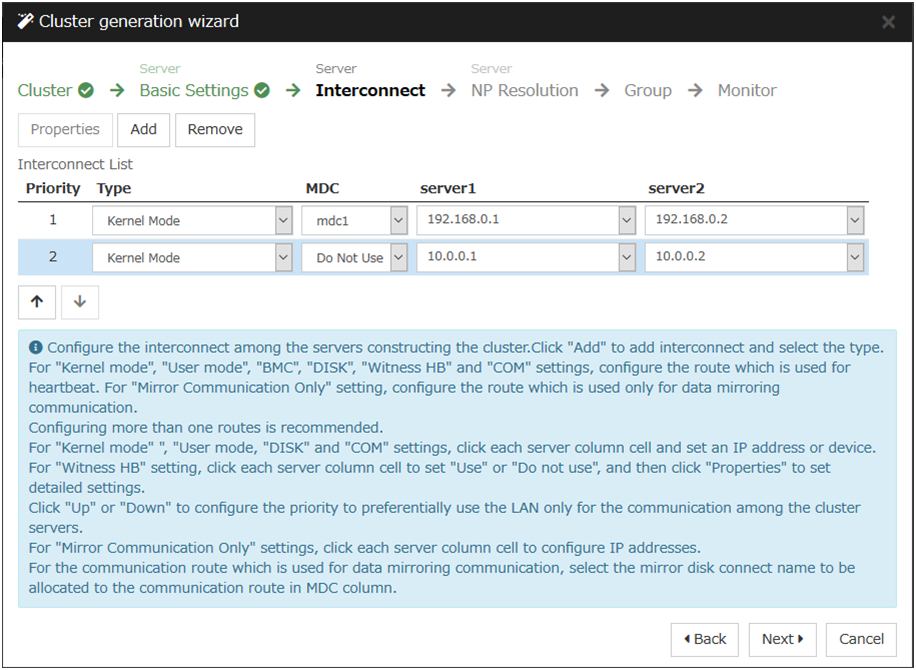Click Next to proceed

783,639
